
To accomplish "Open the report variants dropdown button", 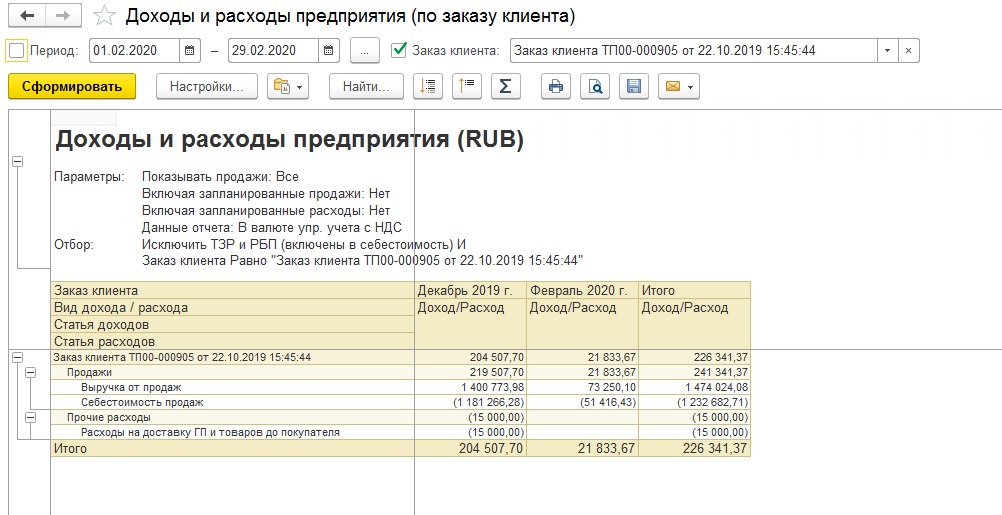I will click(x=288, y=87).
